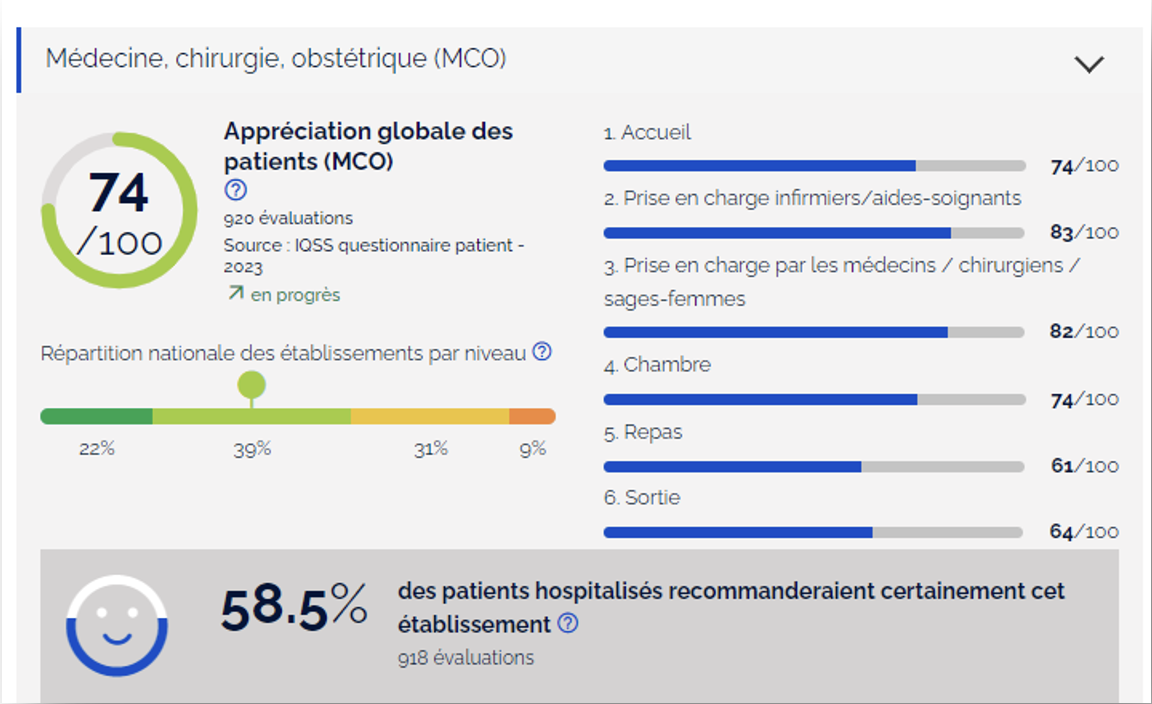Click the orange 9% distribution segment
This screenshot has height=704, width=1152.
point(532,416)
